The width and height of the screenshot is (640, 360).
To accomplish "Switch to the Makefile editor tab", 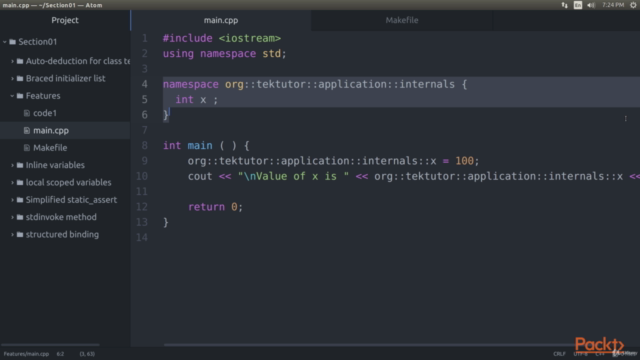I will [402, 20].
